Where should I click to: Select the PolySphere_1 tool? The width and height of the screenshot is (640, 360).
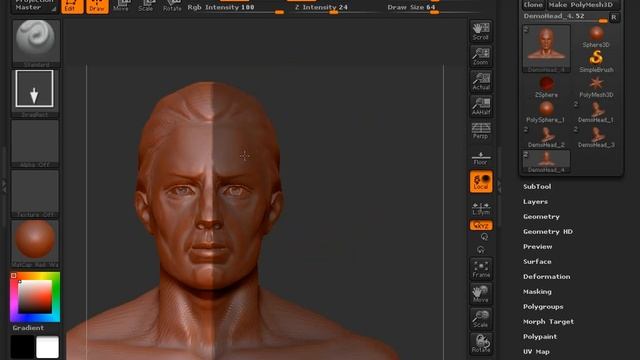(546, 112)
